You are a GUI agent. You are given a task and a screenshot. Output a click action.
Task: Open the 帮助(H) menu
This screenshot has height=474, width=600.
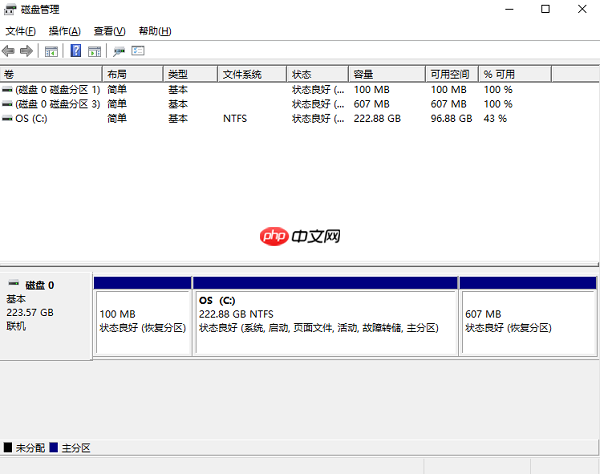point(155,31)
